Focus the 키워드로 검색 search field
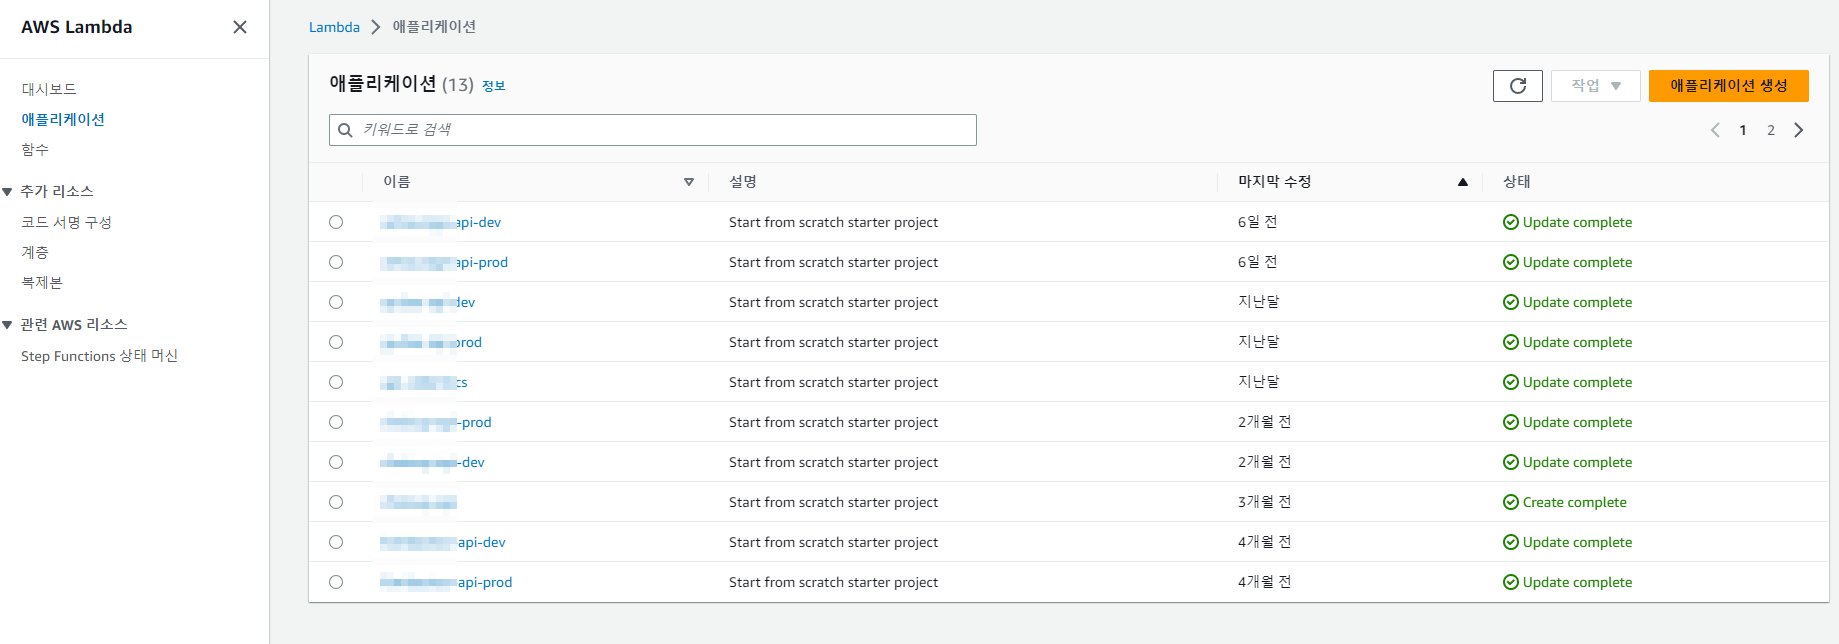 653,130
